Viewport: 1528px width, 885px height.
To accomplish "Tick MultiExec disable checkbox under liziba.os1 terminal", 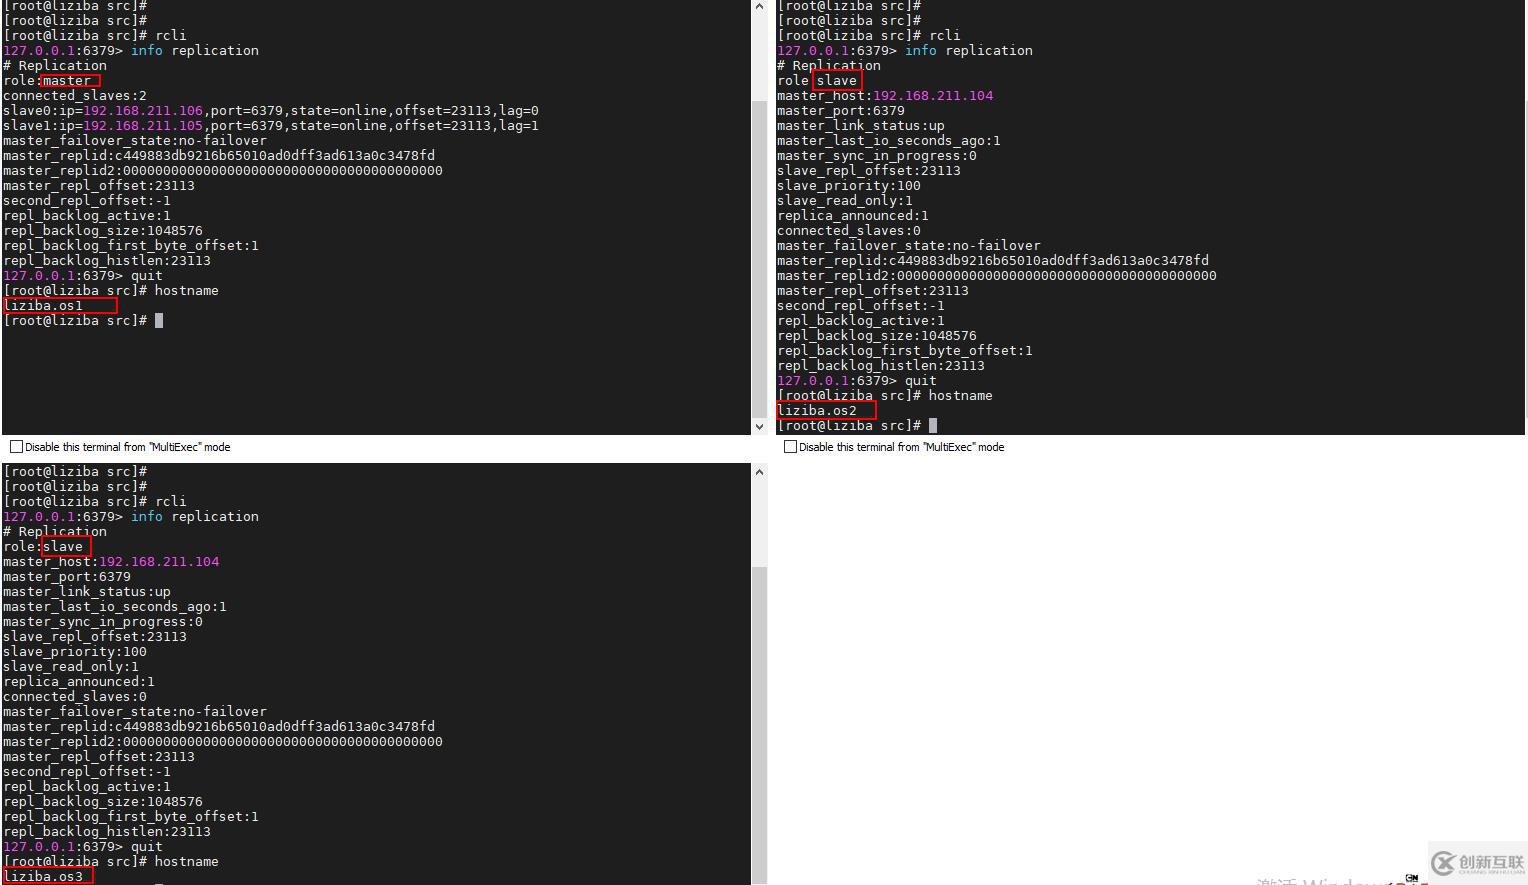I will click(x=16, y=447).
